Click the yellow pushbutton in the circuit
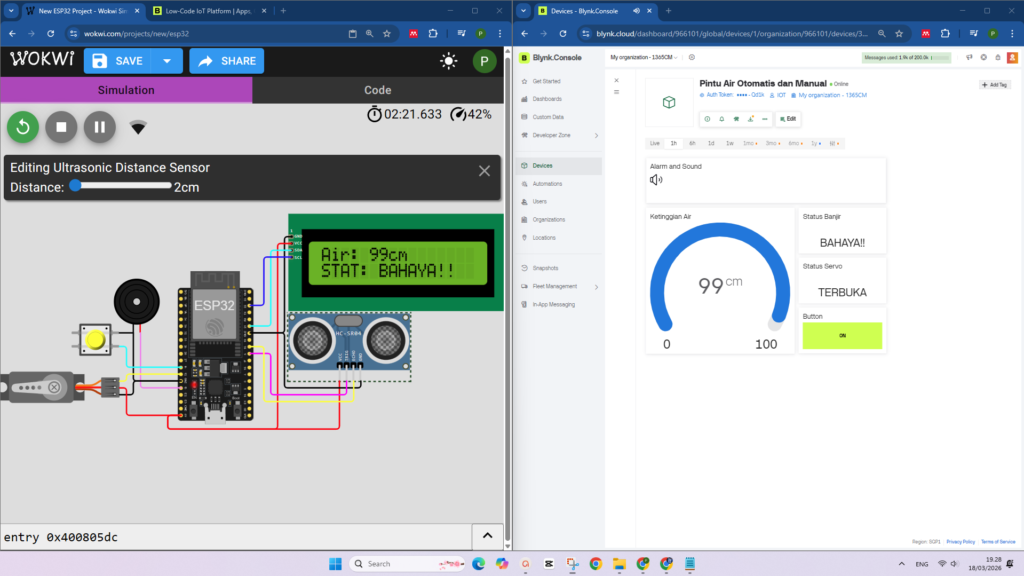Image resolution: width=1024 pixels, height=576 pixels. click(x=95, y=340)
